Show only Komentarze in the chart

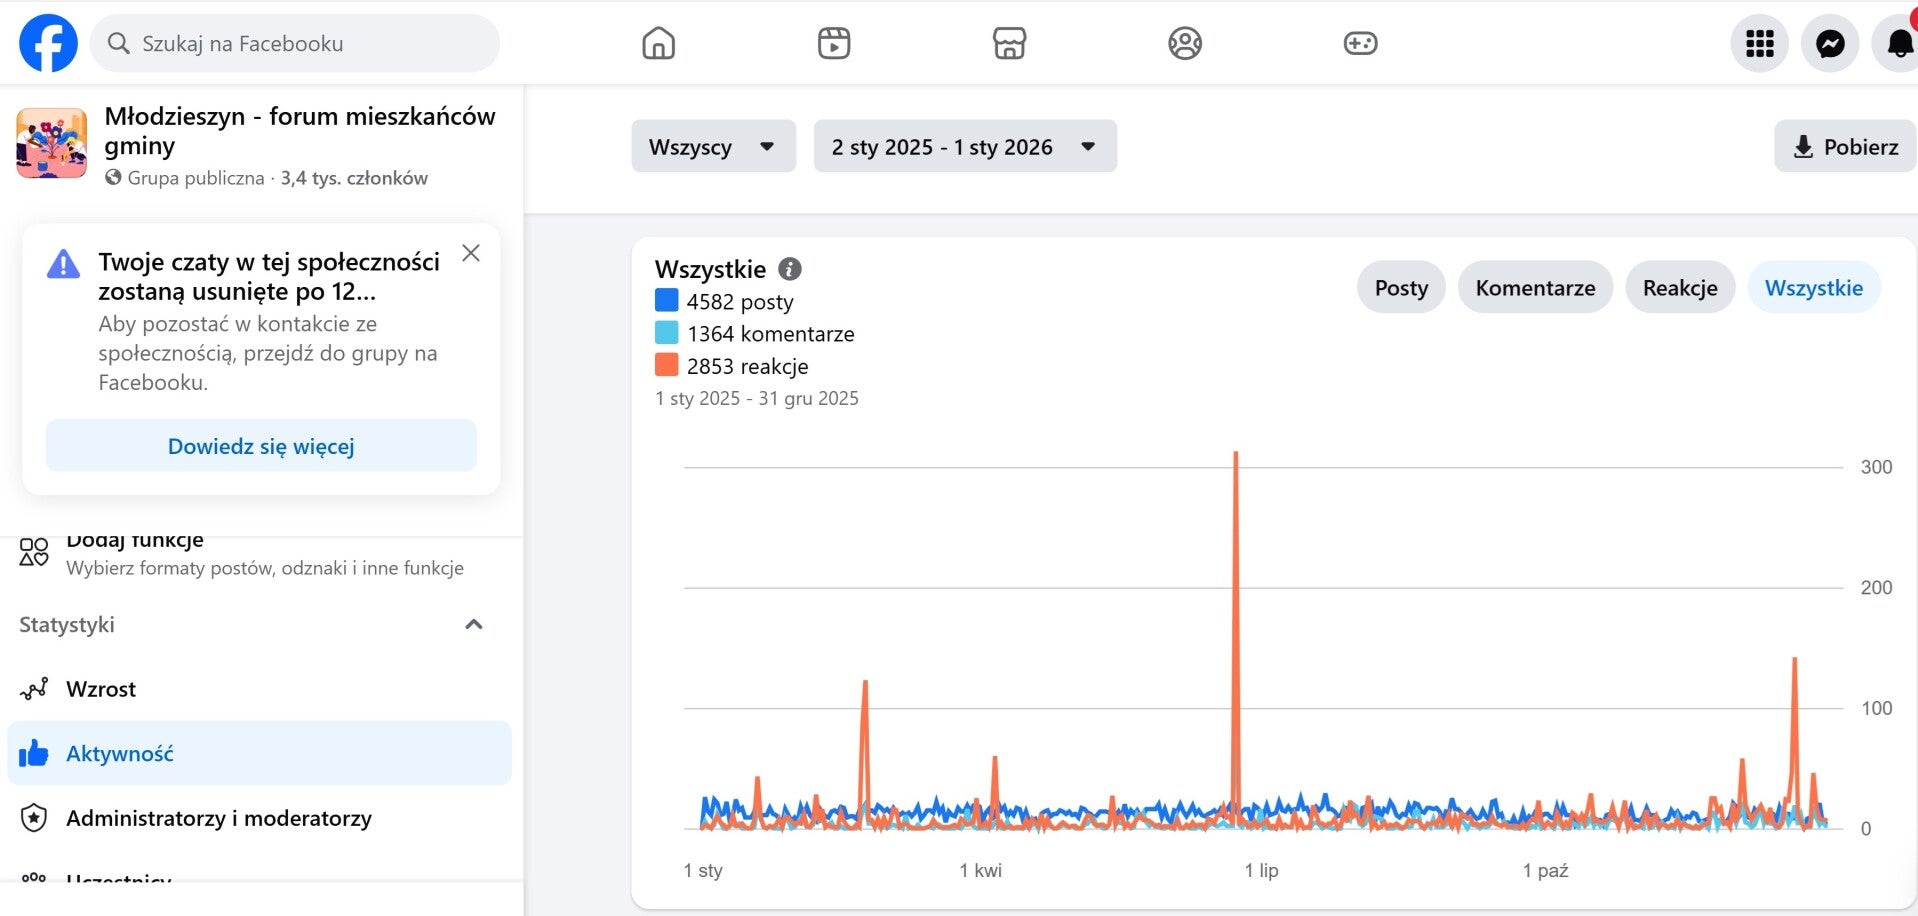pyautogui.click(x=1535, y=288)
